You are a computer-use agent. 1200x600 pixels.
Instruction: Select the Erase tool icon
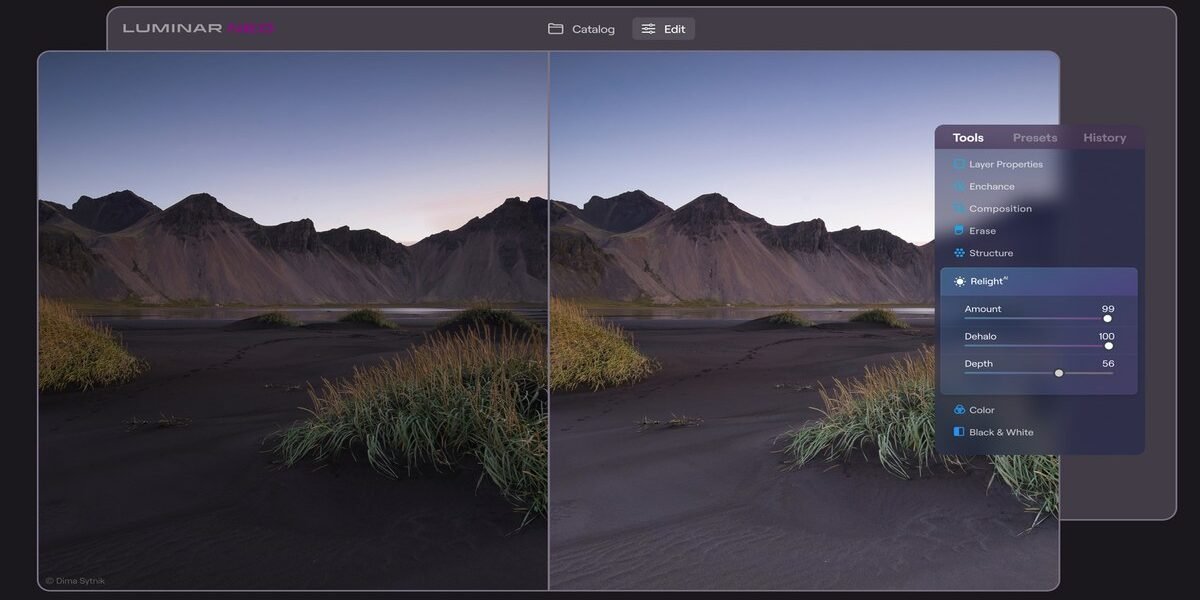(x=959, y=231)
